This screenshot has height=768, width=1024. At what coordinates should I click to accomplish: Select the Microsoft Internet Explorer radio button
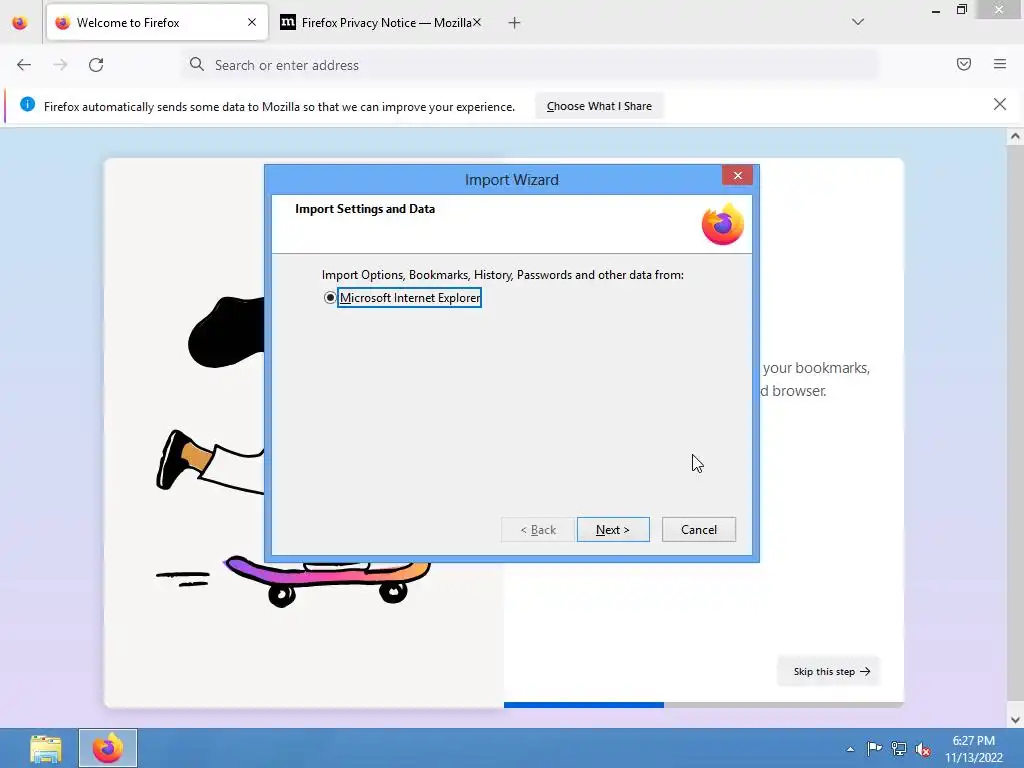tap(330, 298)
